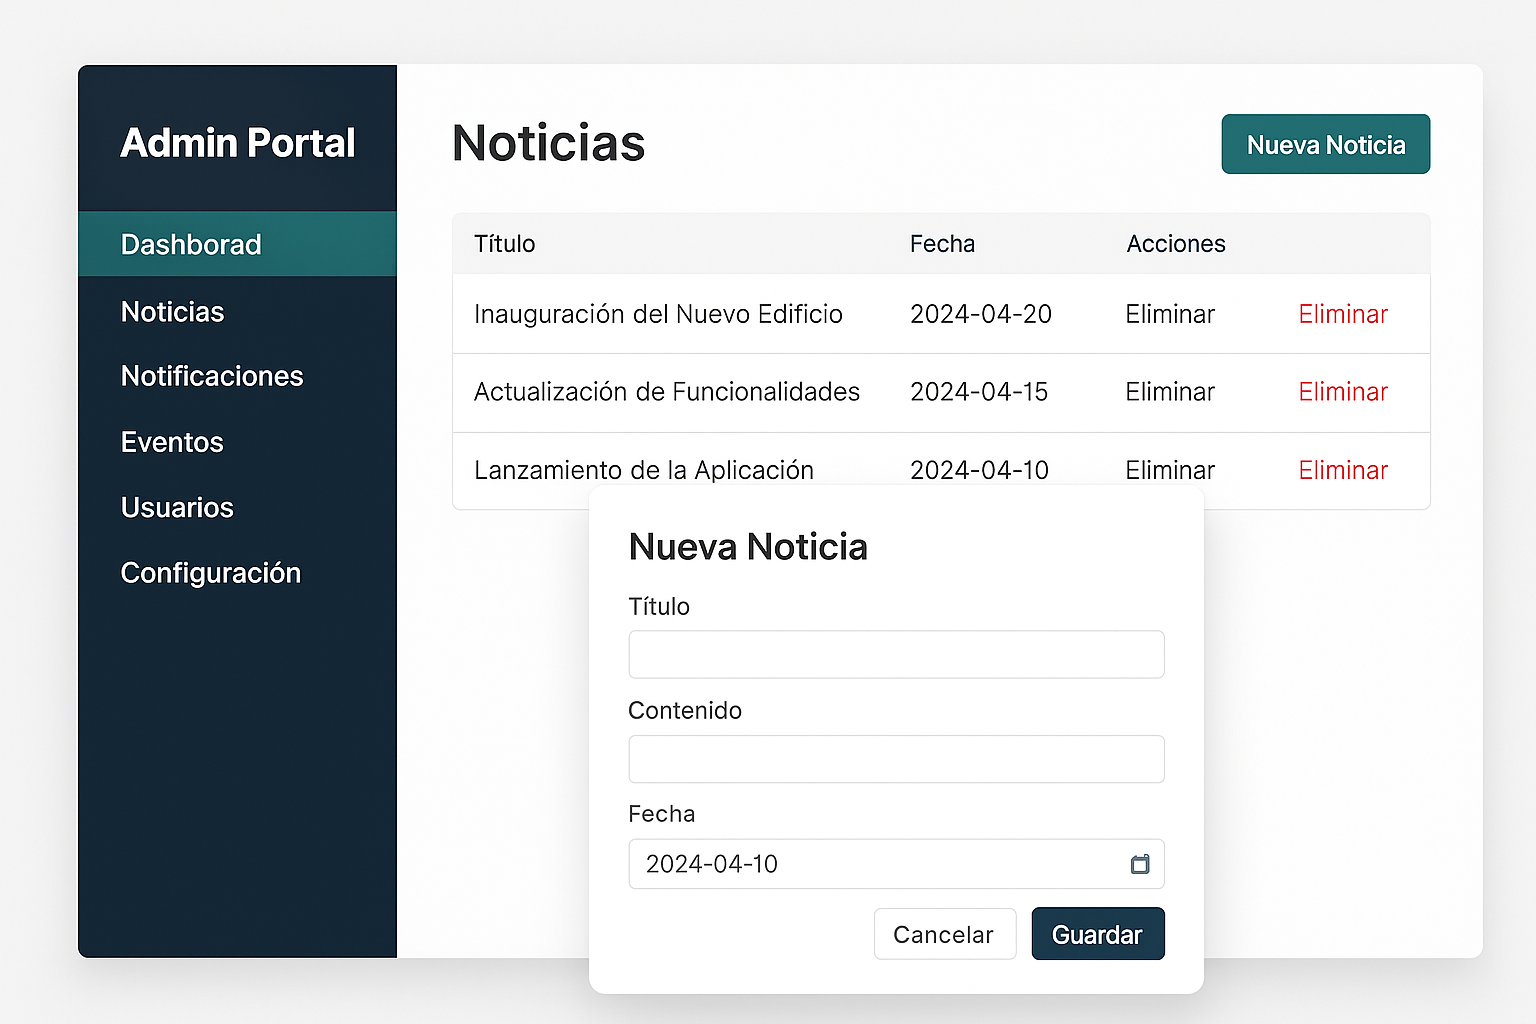Cancel the Nueva Noticia dialog
1536x1024 pixels.
point(944,934)
